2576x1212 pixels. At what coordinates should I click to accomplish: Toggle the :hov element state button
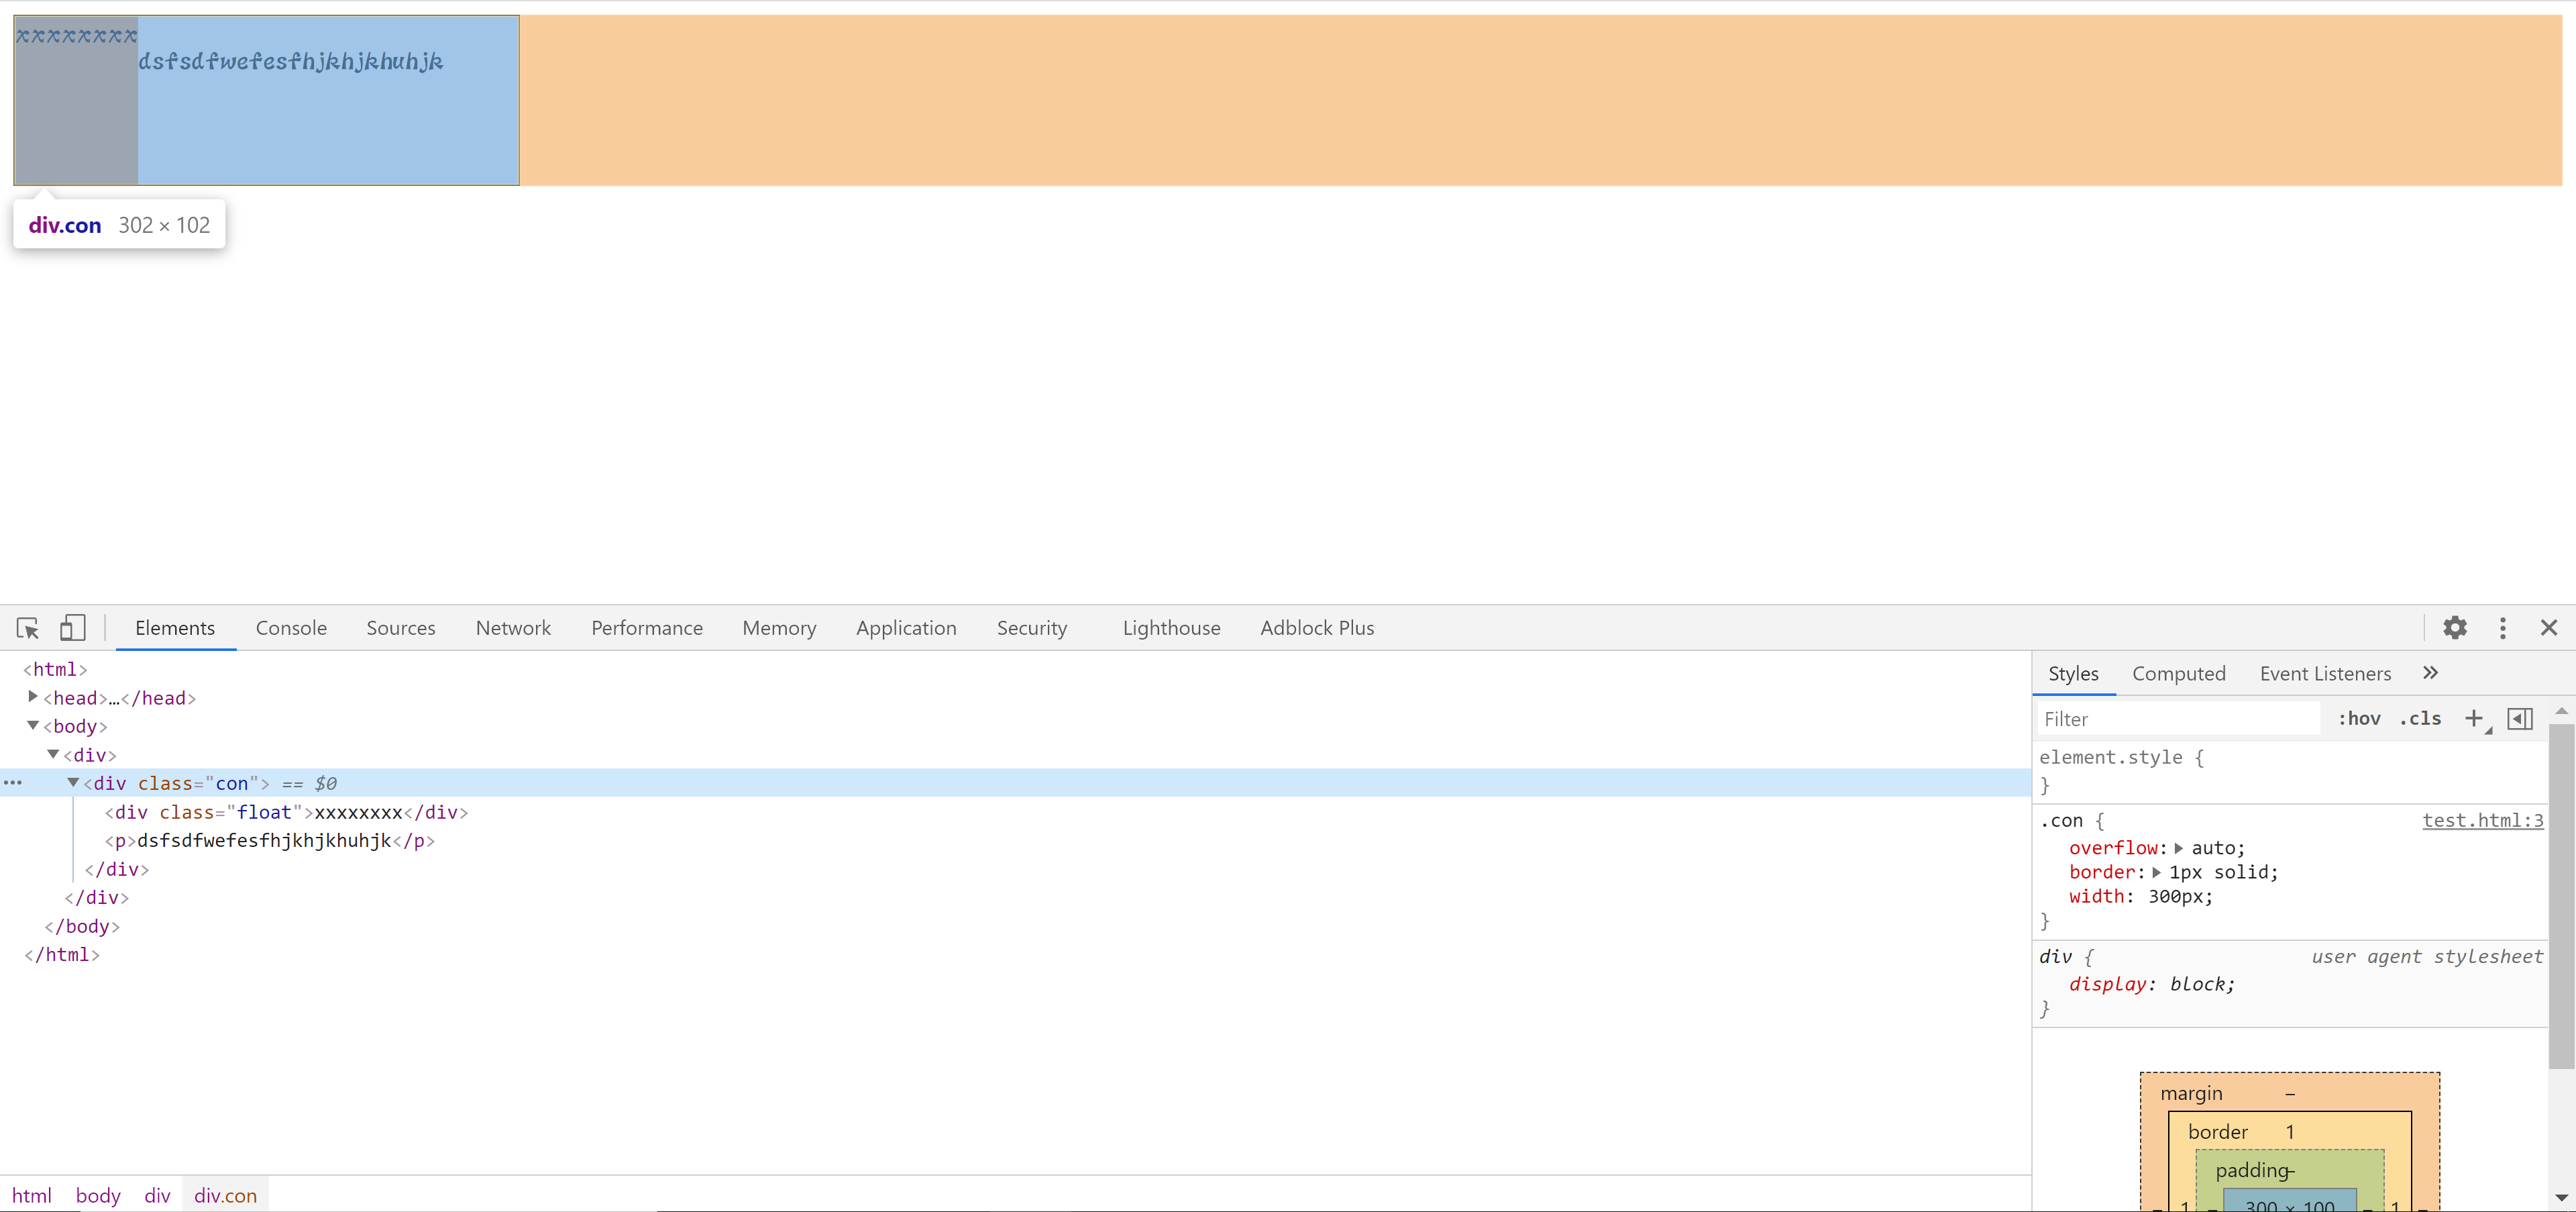click(x=2359, y=719)
